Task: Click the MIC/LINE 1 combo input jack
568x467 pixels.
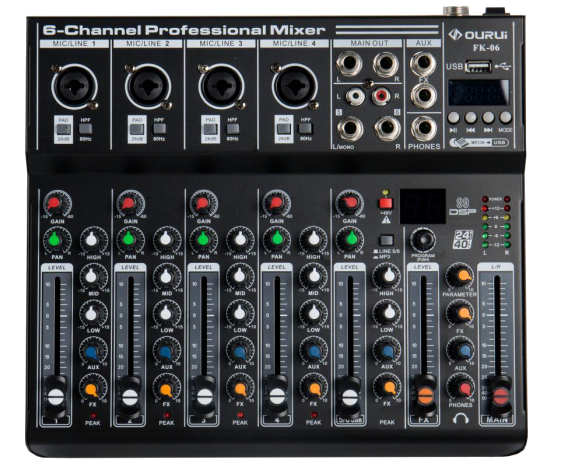Action: [74, 87]
